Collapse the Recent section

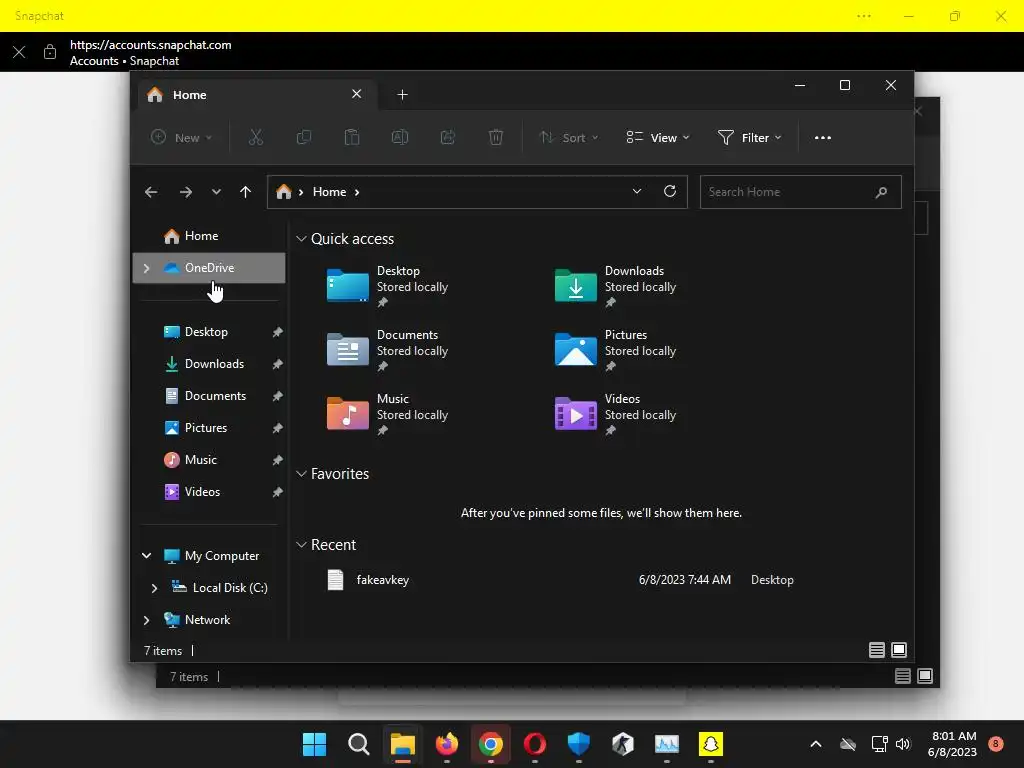(x=301, y=545)
